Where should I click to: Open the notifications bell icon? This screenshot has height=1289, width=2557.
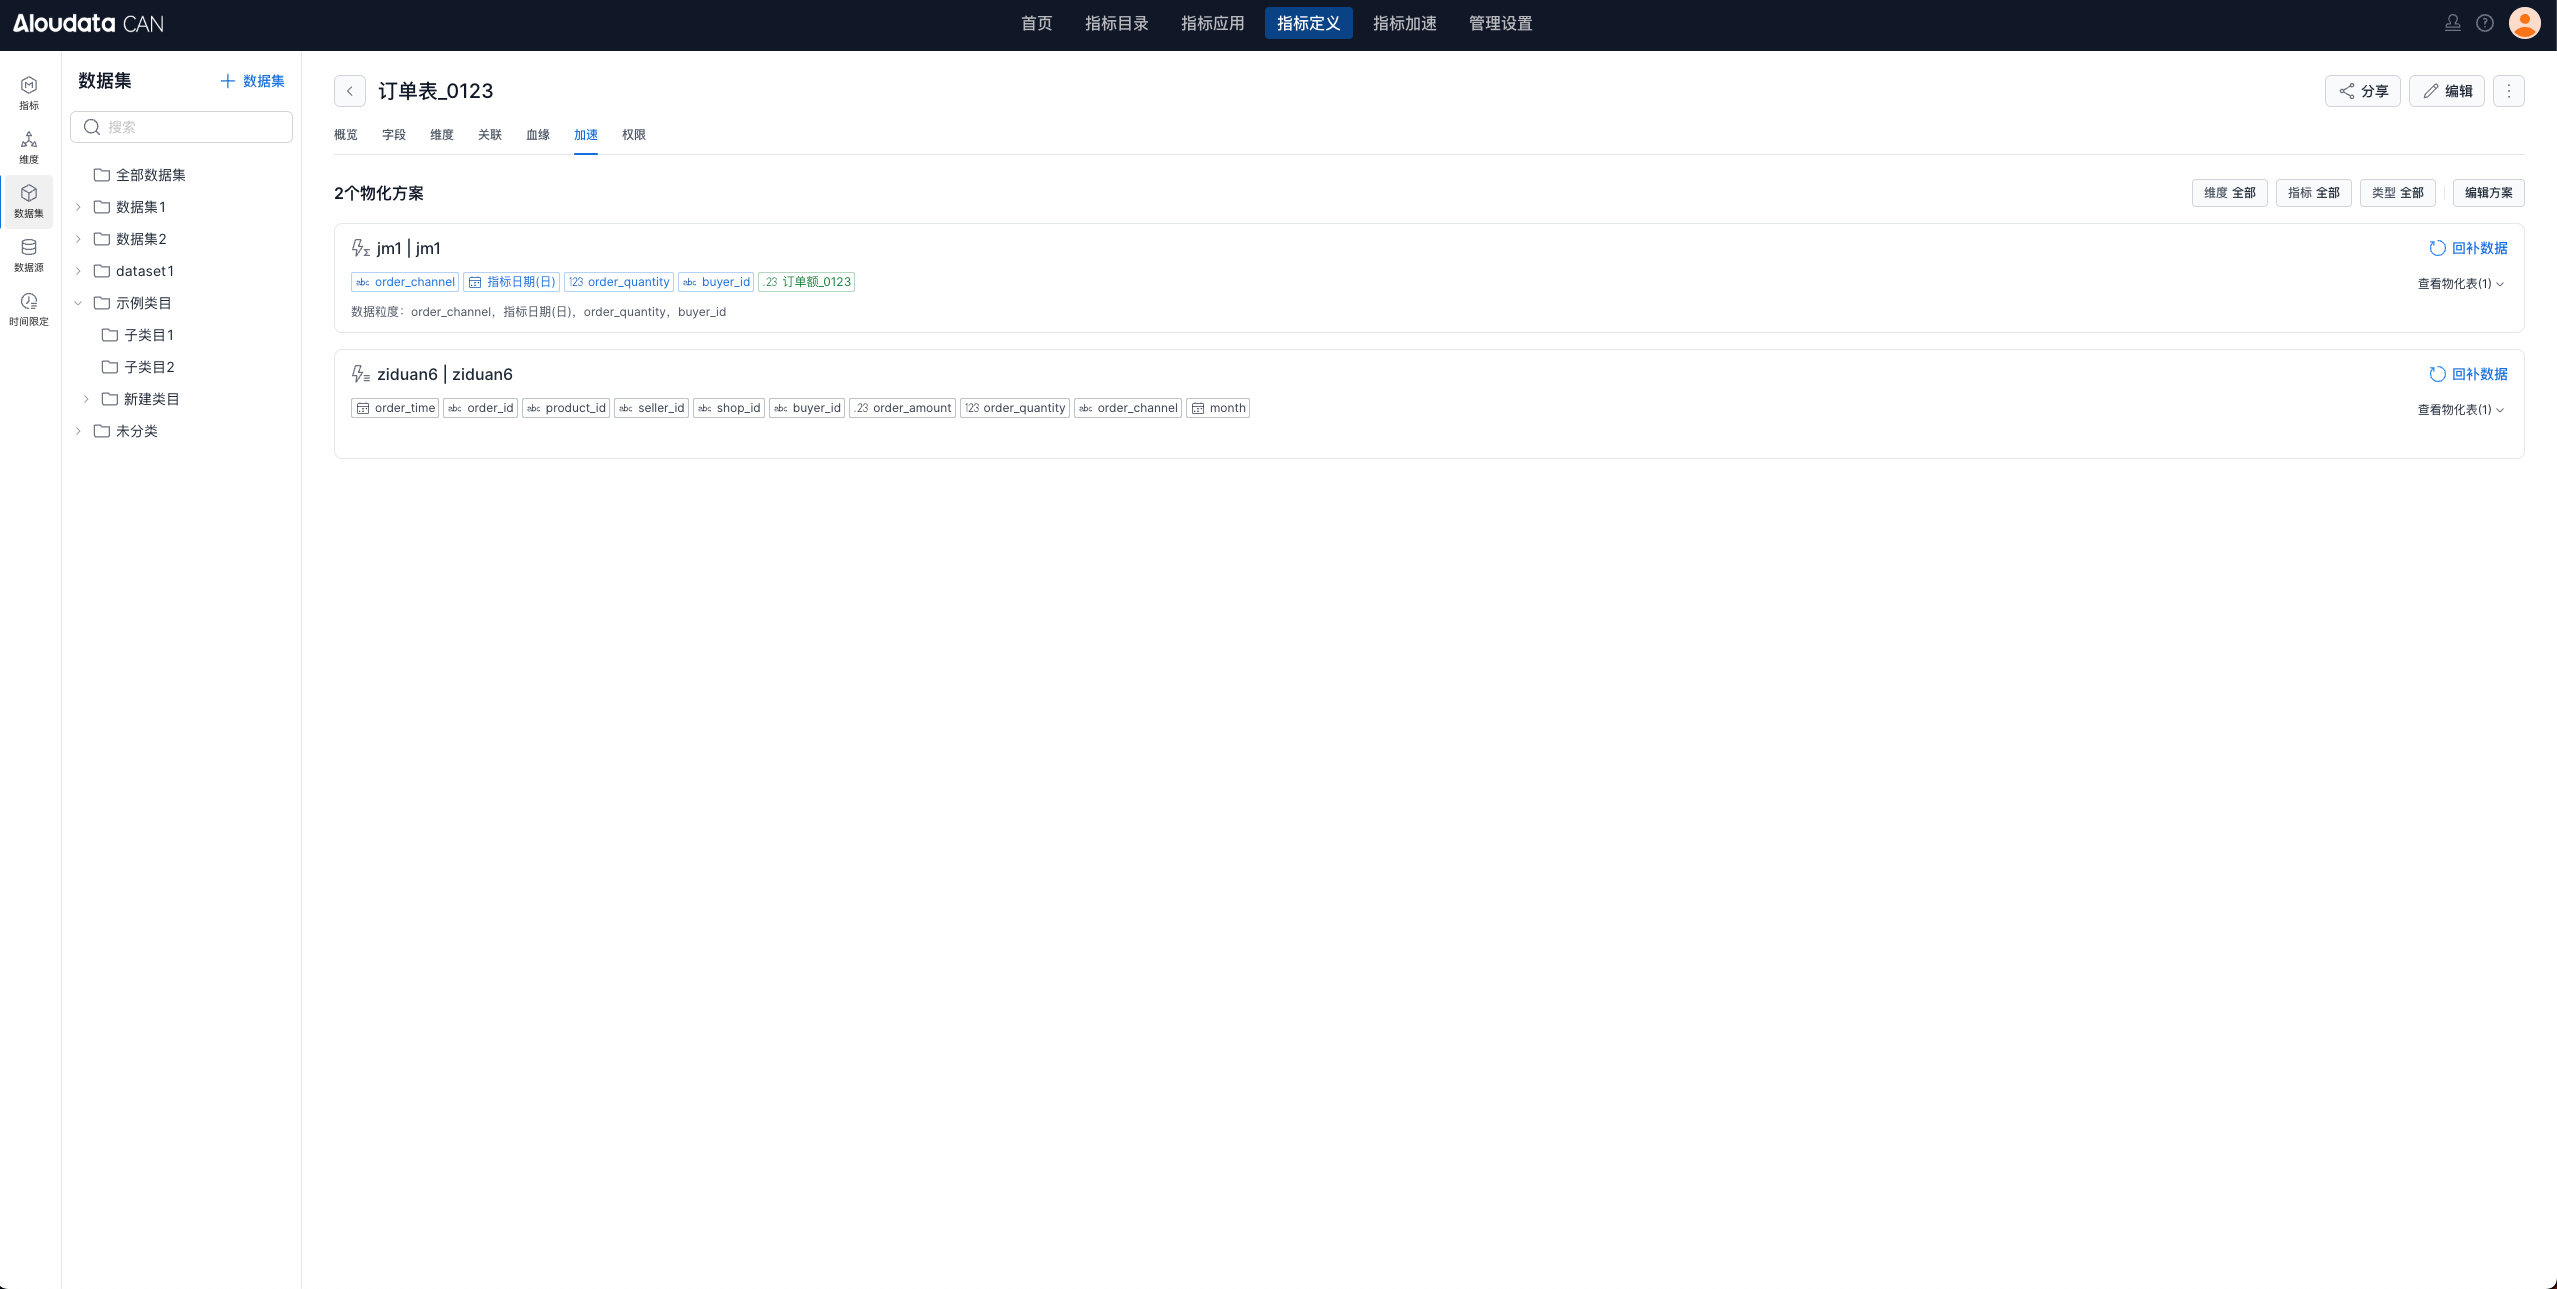pyautogui.click(x=2452, y=23)
